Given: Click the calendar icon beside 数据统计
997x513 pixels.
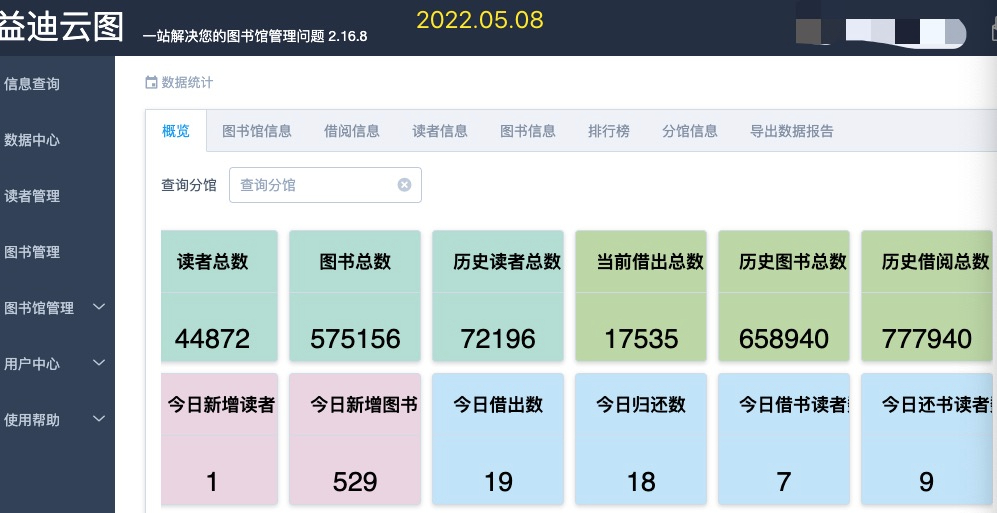Looking at the screenshot, I should [151, 83].
